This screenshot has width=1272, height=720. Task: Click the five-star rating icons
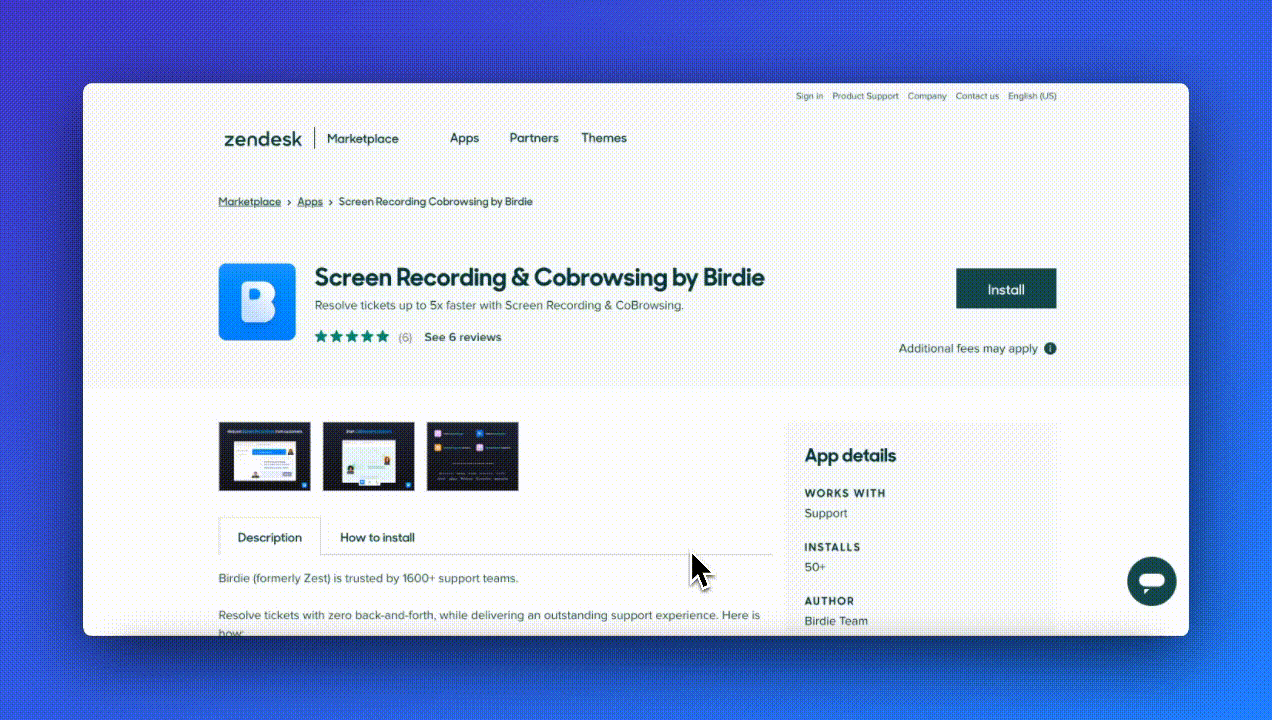click(x=351, y=337)
